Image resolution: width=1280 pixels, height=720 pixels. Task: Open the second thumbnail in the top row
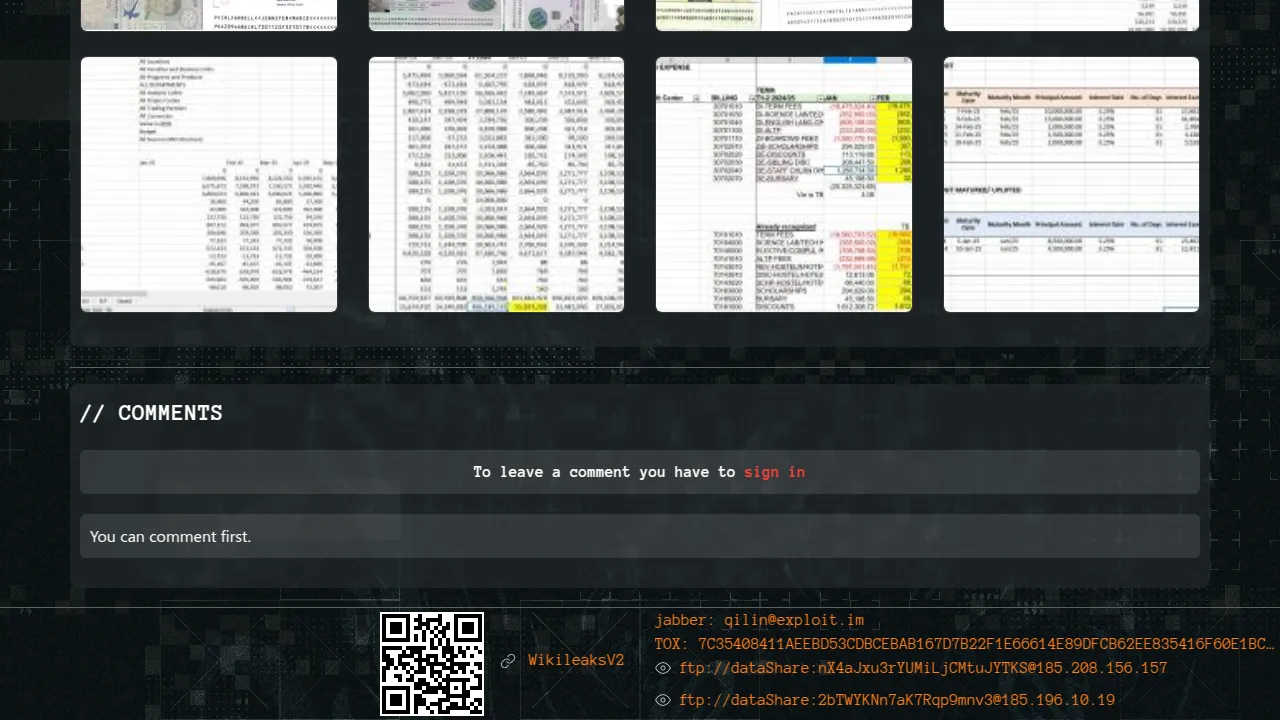click(x=496, y=14)
